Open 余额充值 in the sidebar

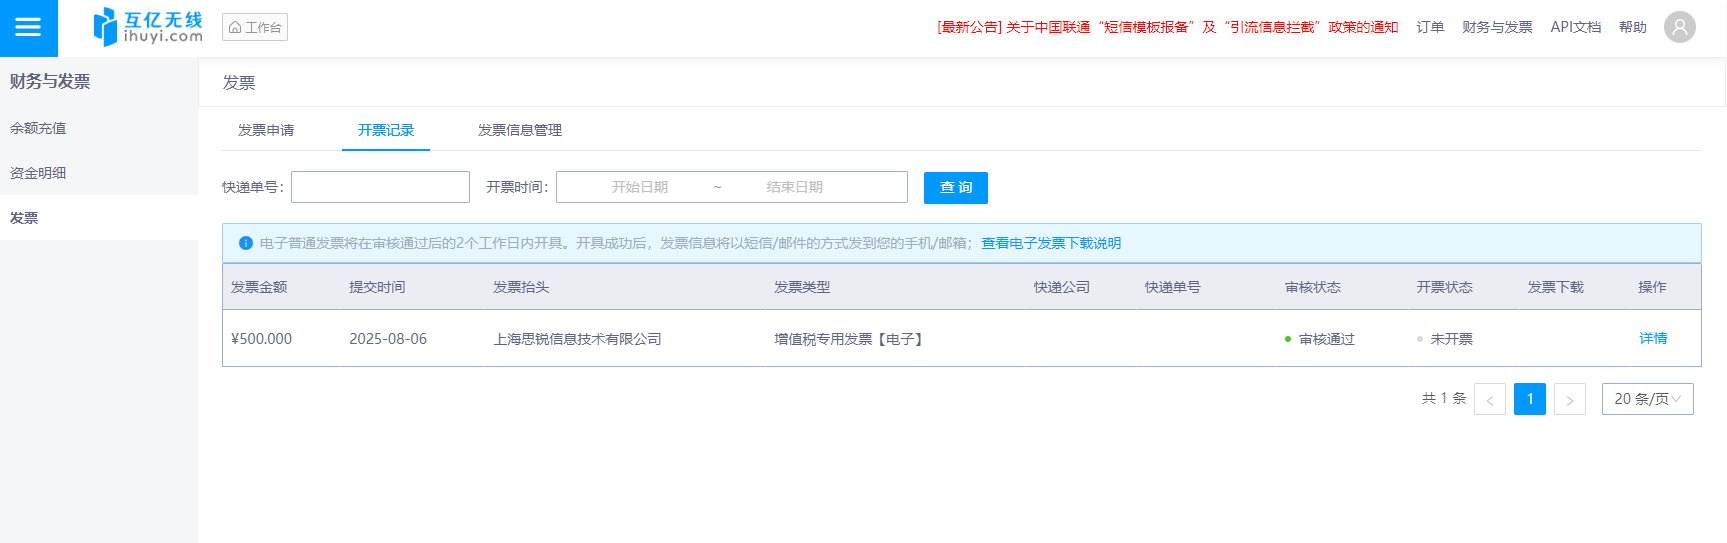point(38,128)
